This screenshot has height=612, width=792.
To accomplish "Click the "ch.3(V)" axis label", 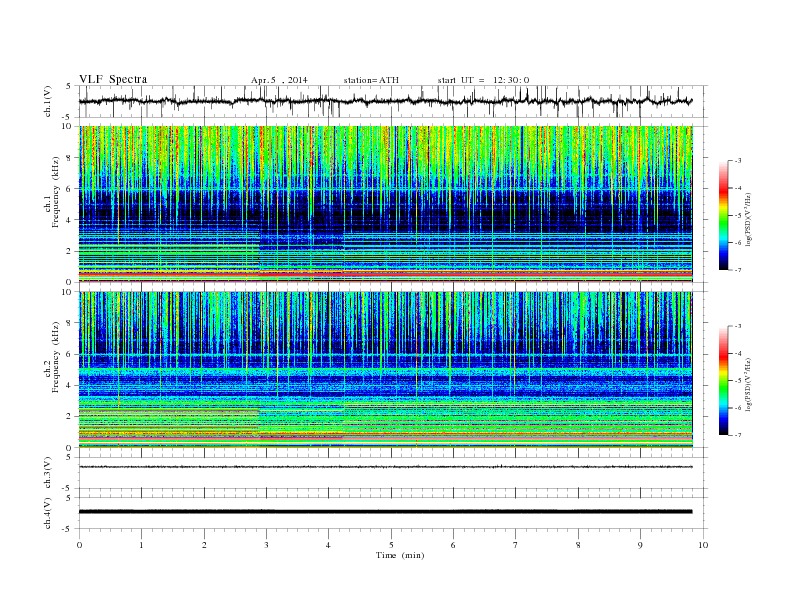I will pos(48,473).
